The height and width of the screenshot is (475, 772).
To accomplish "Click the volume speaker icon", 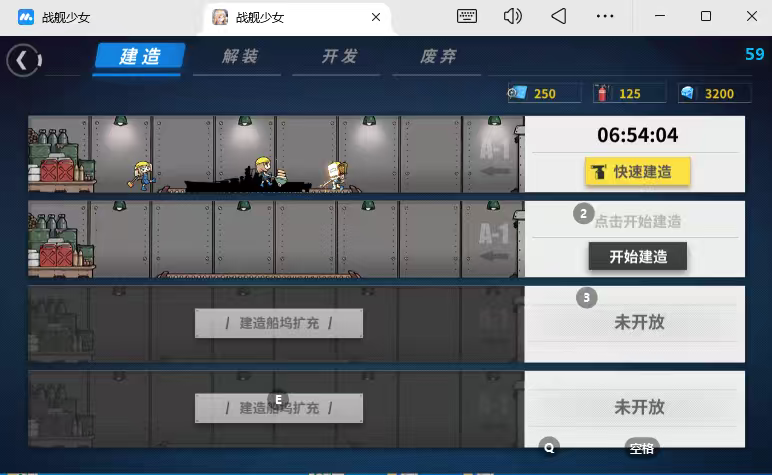I will 513,16.
